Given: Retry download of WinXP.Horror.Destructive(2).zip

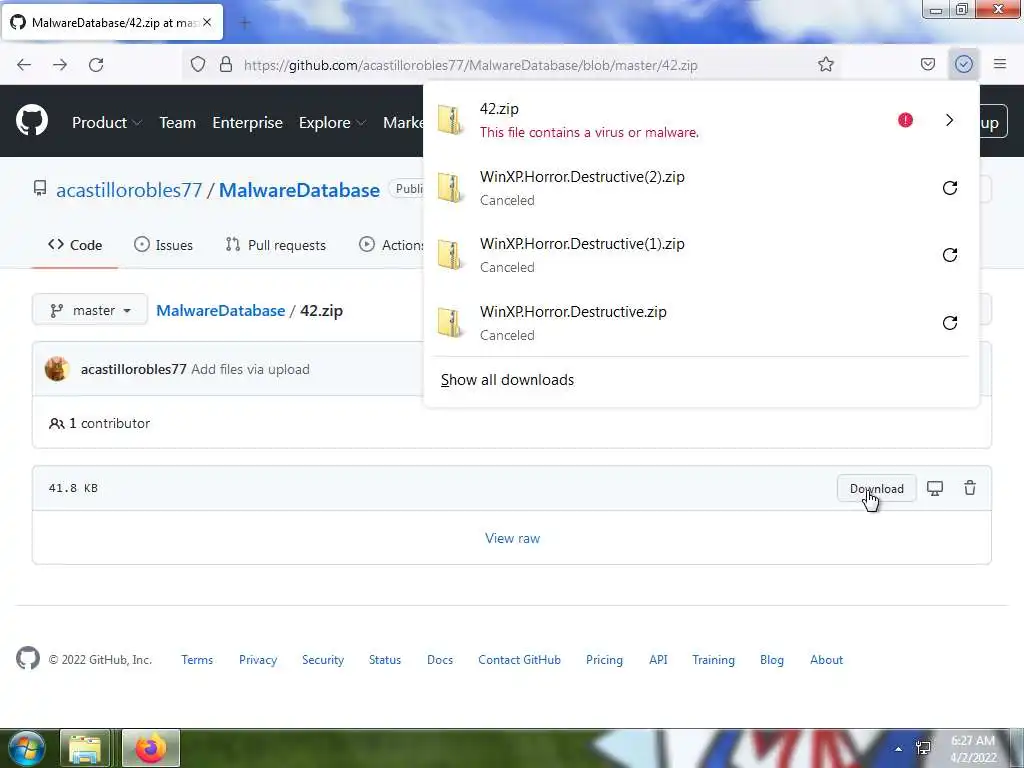Looking at the screenshot, I should [950, 188].
